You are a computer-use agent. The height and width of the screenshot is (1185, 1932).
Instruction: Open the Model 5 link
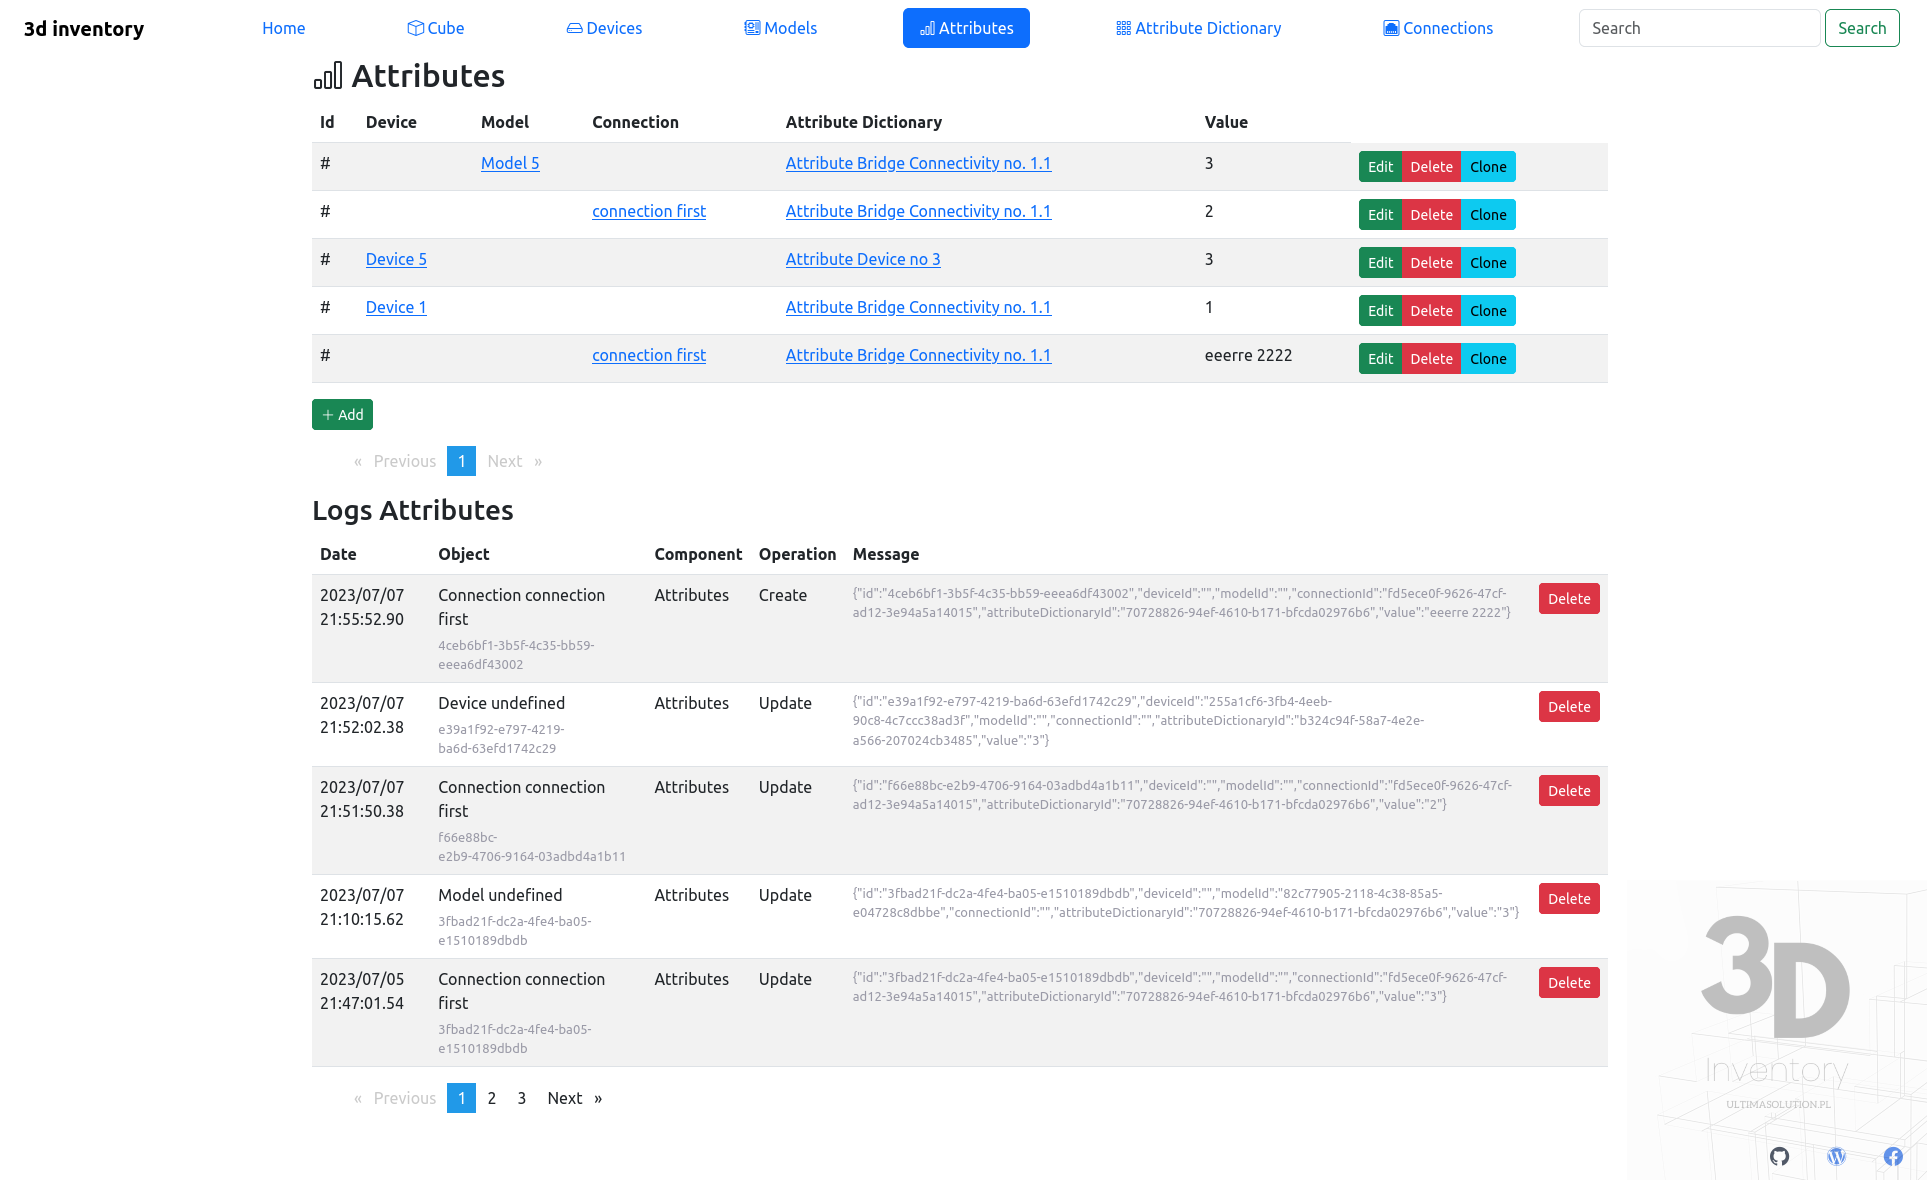(x=510, y=163)
